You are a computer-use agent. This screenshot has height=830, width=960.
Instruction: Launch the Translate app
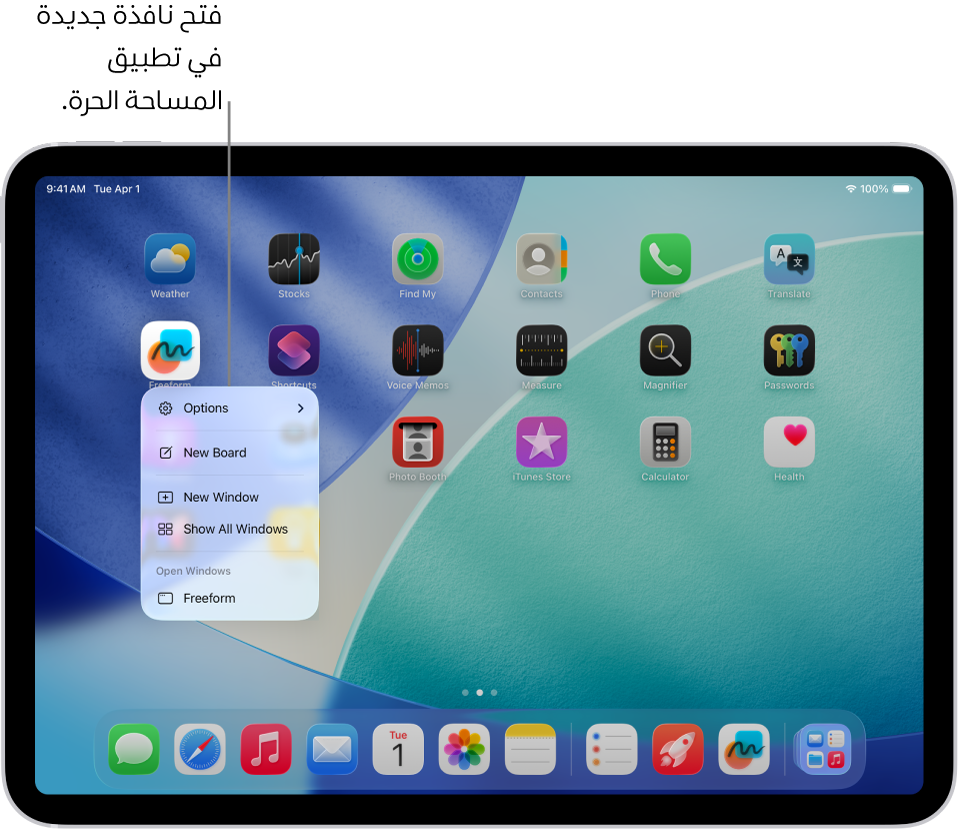[x=789, y=257]
